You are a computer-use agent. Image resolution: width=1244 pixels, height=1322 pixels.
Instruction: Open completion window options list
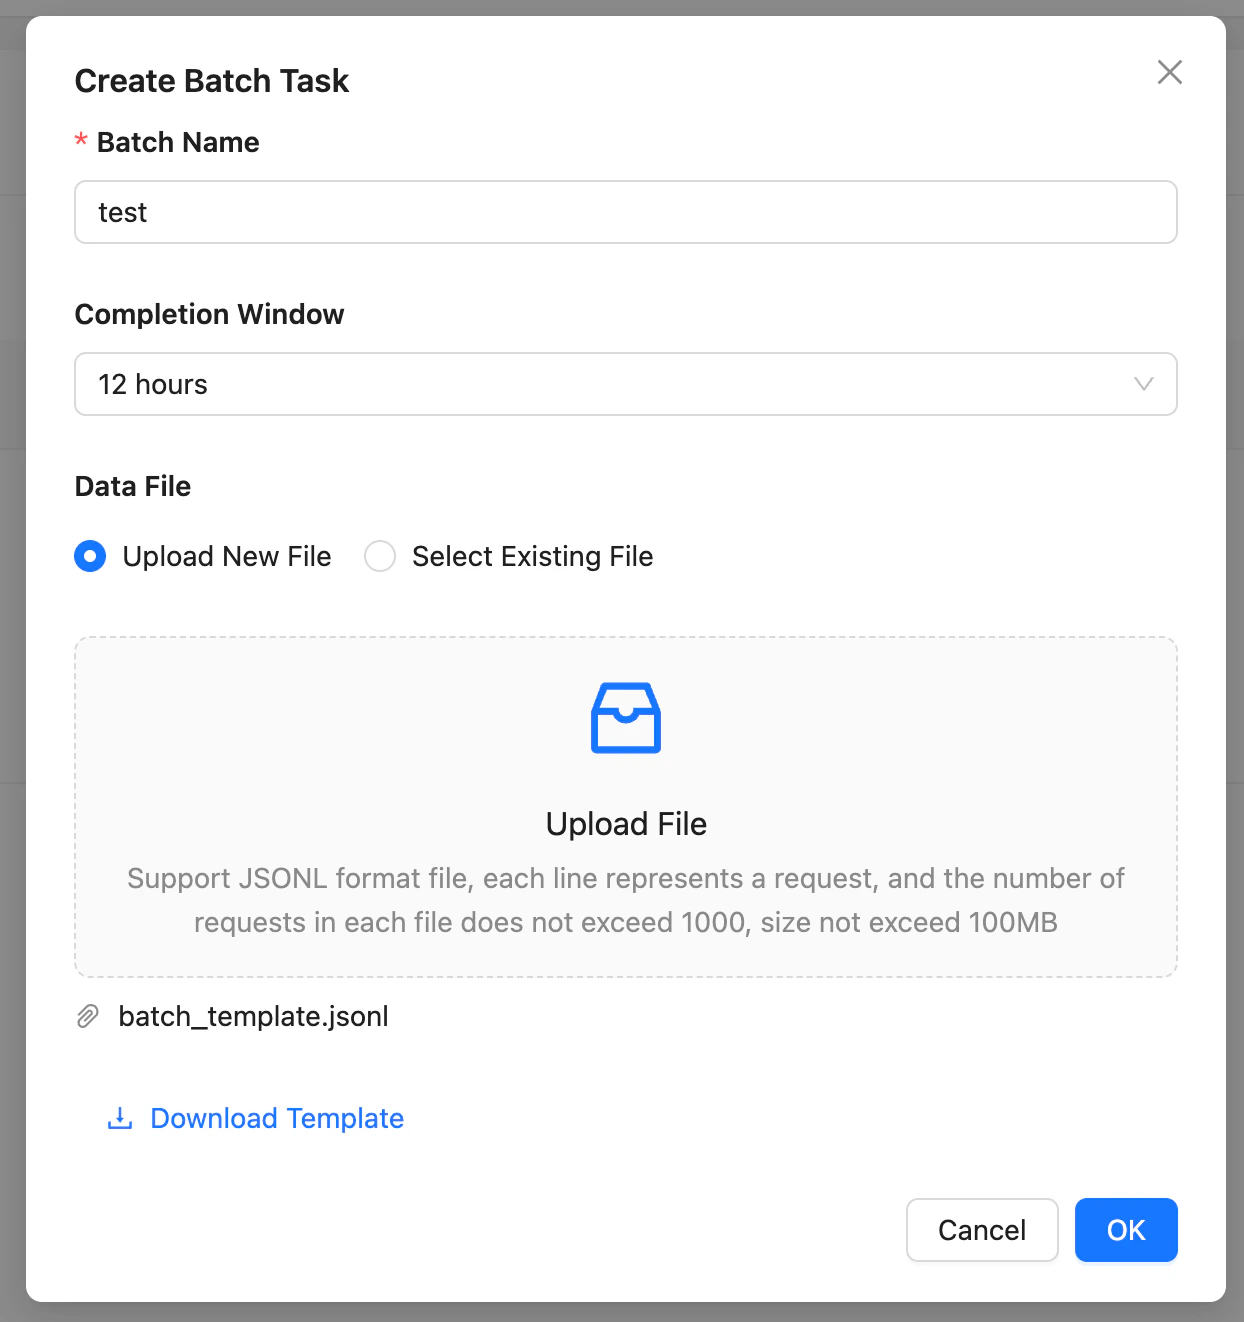click(626, 384)
